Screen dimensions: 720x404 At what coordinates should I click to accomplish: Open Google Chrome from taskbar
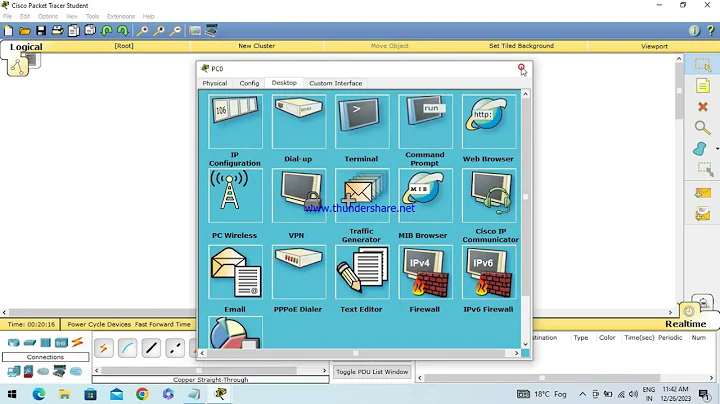[x=142, y=394]
